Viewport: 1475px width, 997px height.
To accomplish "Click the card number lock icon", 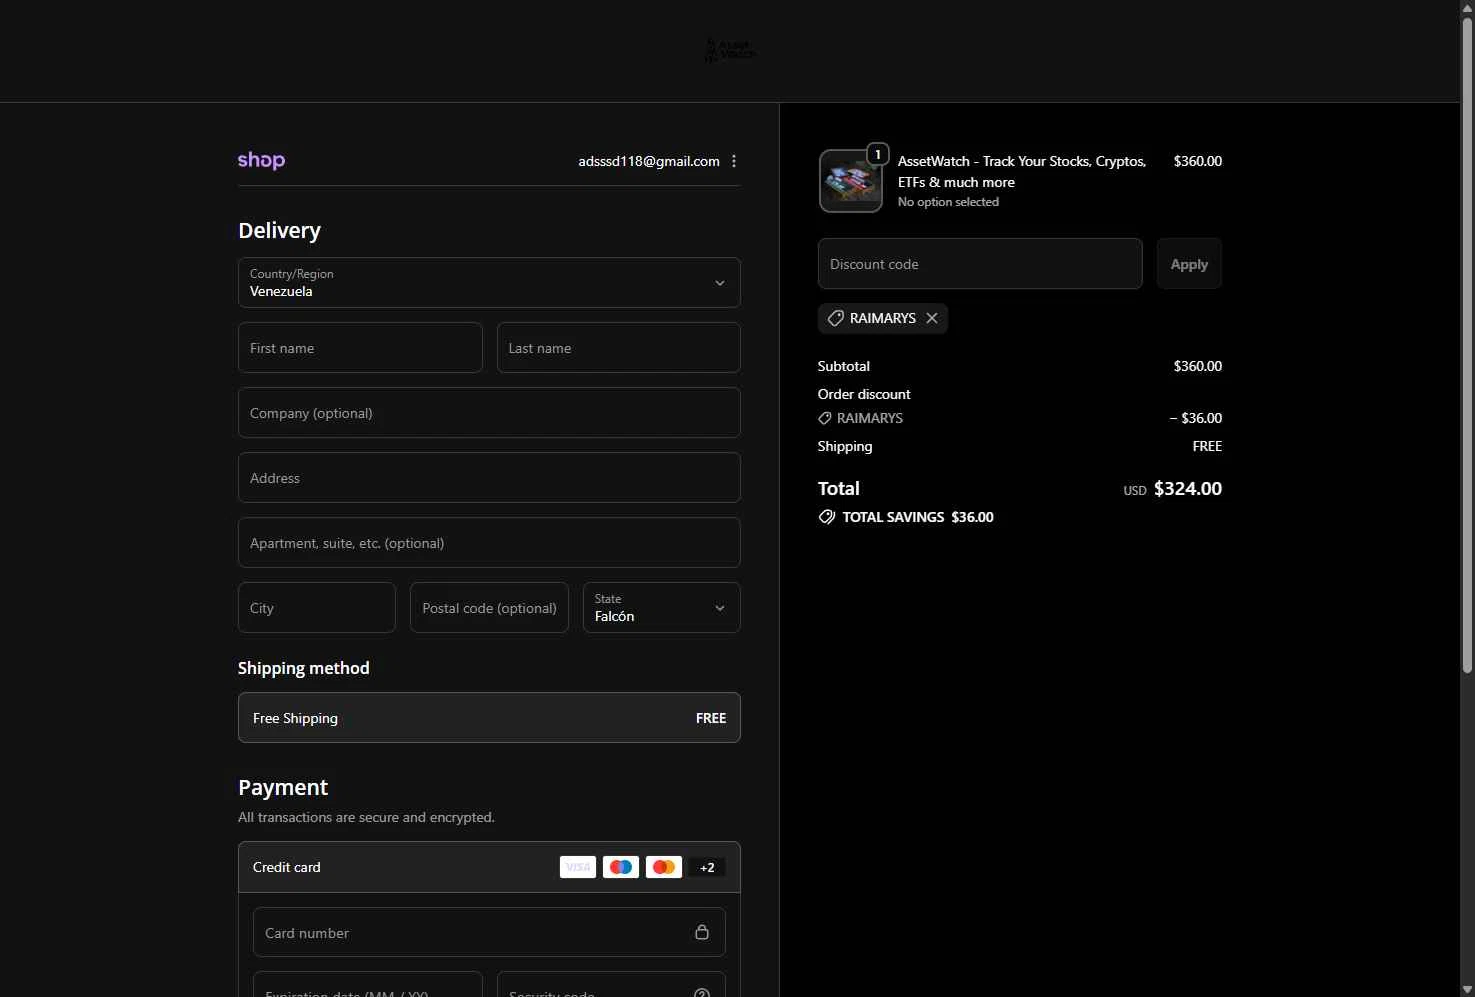I will pos(702,932).
